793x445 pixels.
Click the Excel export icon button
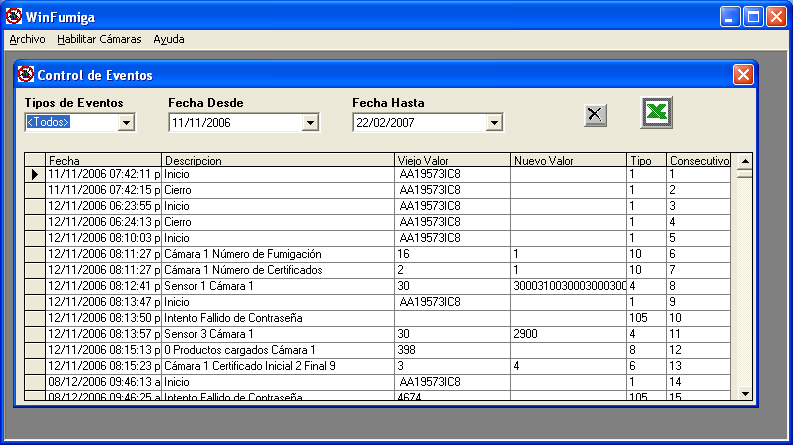656,112
